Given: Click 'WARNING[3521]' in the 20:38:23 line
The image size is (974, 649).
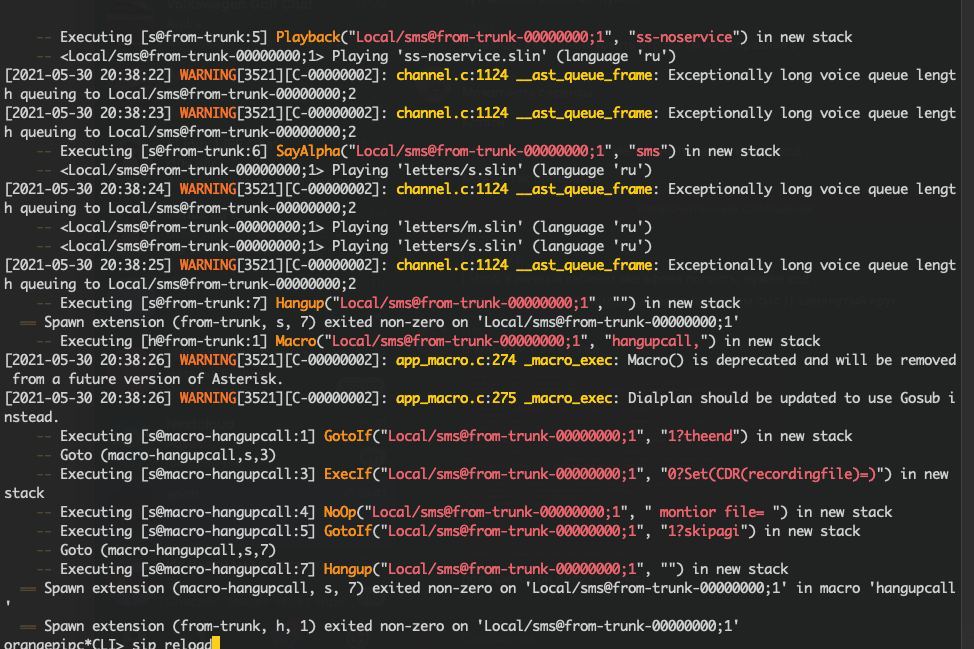Looking at the screenshot, I should click(x=231, y=113).
